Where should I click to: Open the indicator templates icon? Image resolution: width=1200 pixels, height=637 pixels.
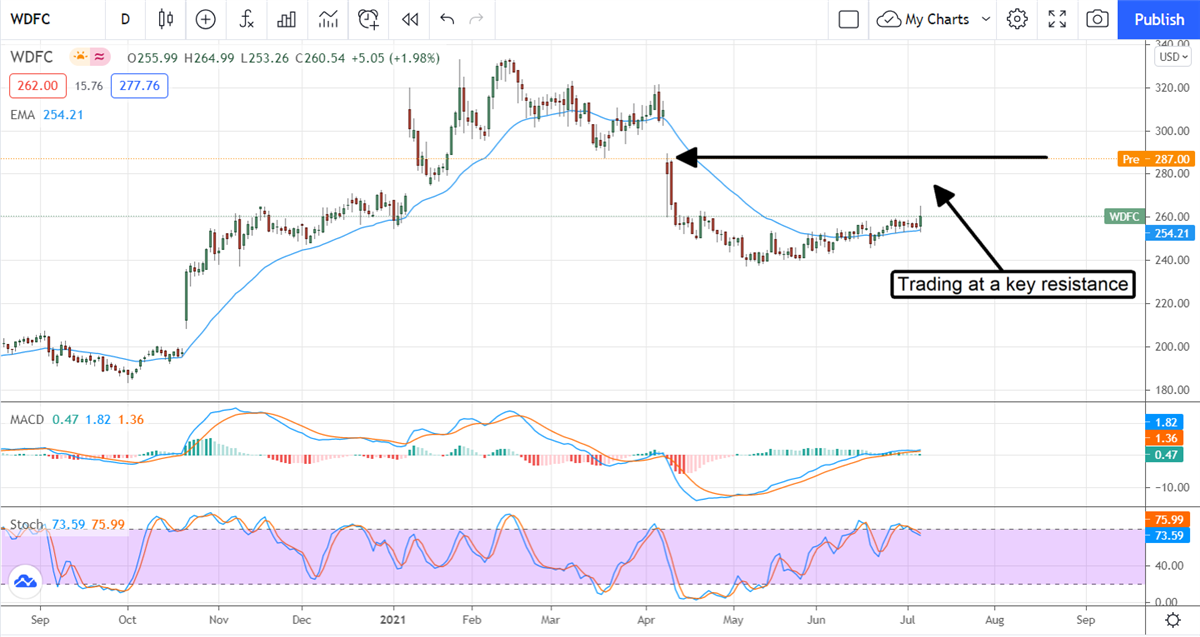[x=328, y=19]
